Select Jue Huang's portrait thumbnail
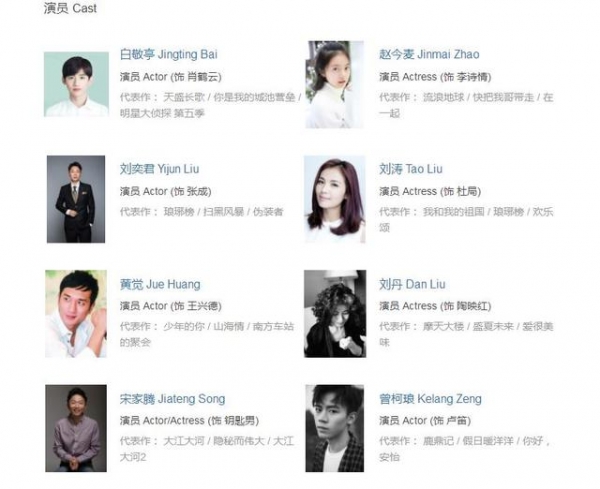 tap(76, 314)
